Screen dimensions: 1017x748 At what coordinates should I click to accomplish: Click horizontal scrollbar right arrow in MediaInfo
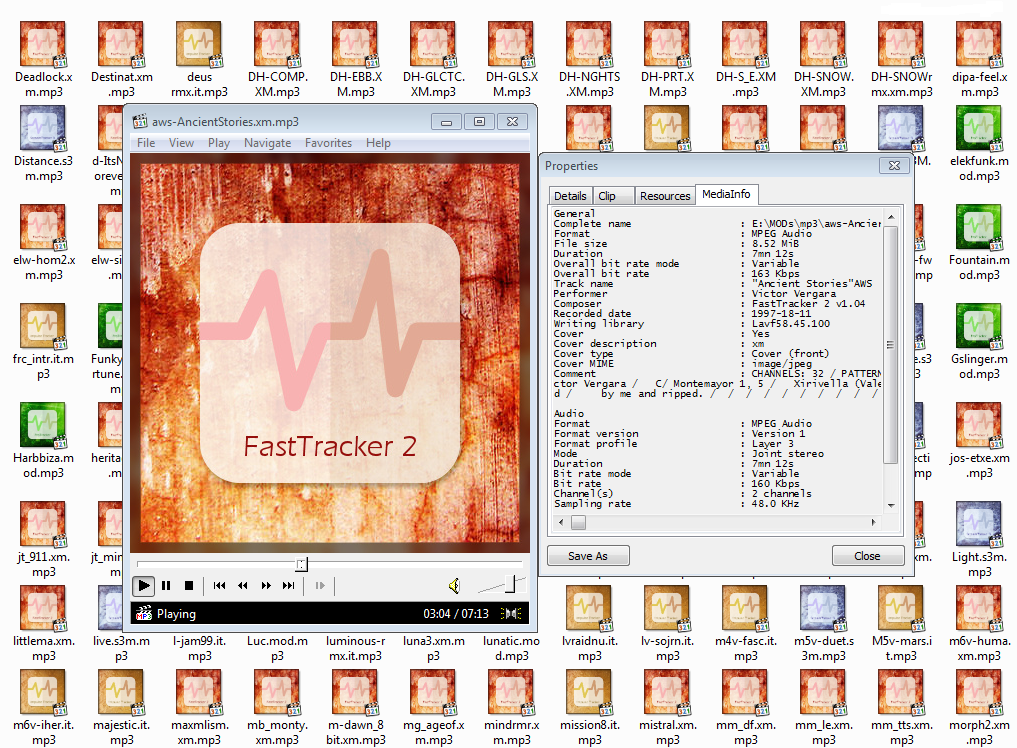coord(874,522)
